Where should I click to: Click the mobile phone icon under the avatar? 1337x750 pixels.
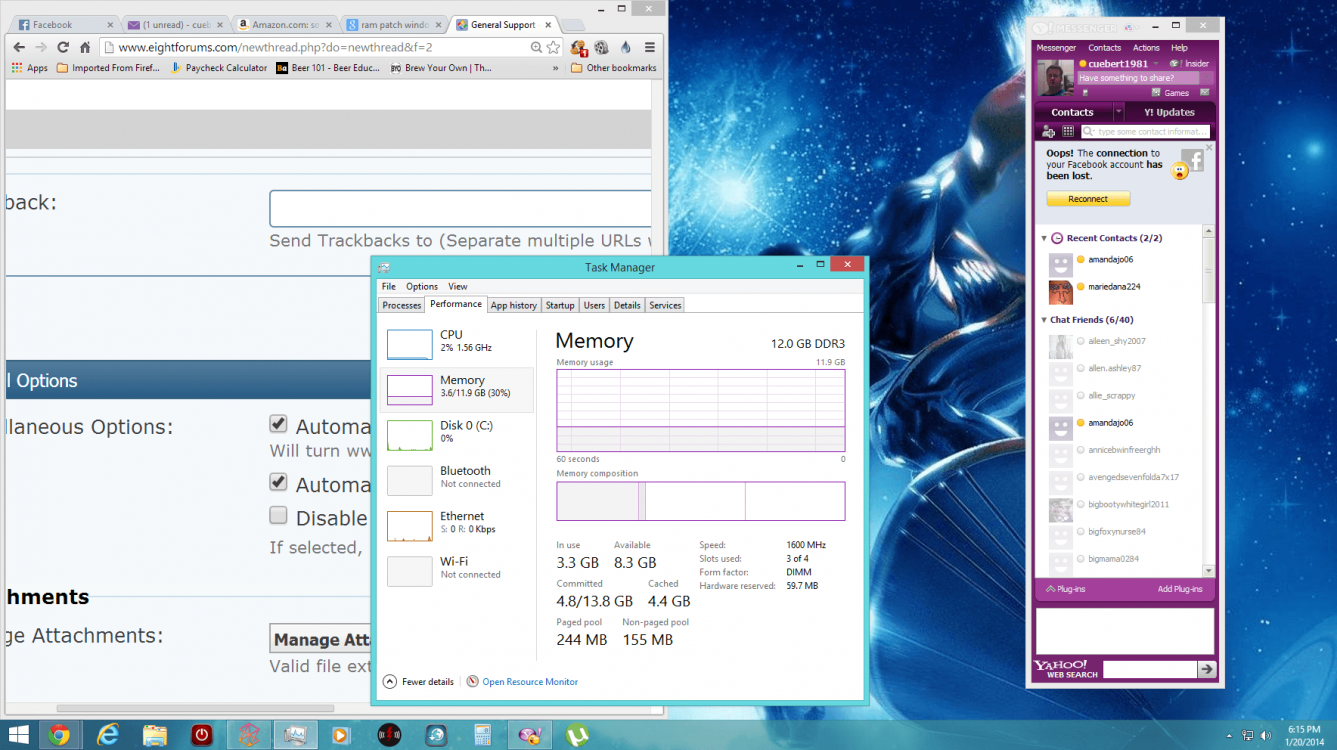(x=1085, y=93)
